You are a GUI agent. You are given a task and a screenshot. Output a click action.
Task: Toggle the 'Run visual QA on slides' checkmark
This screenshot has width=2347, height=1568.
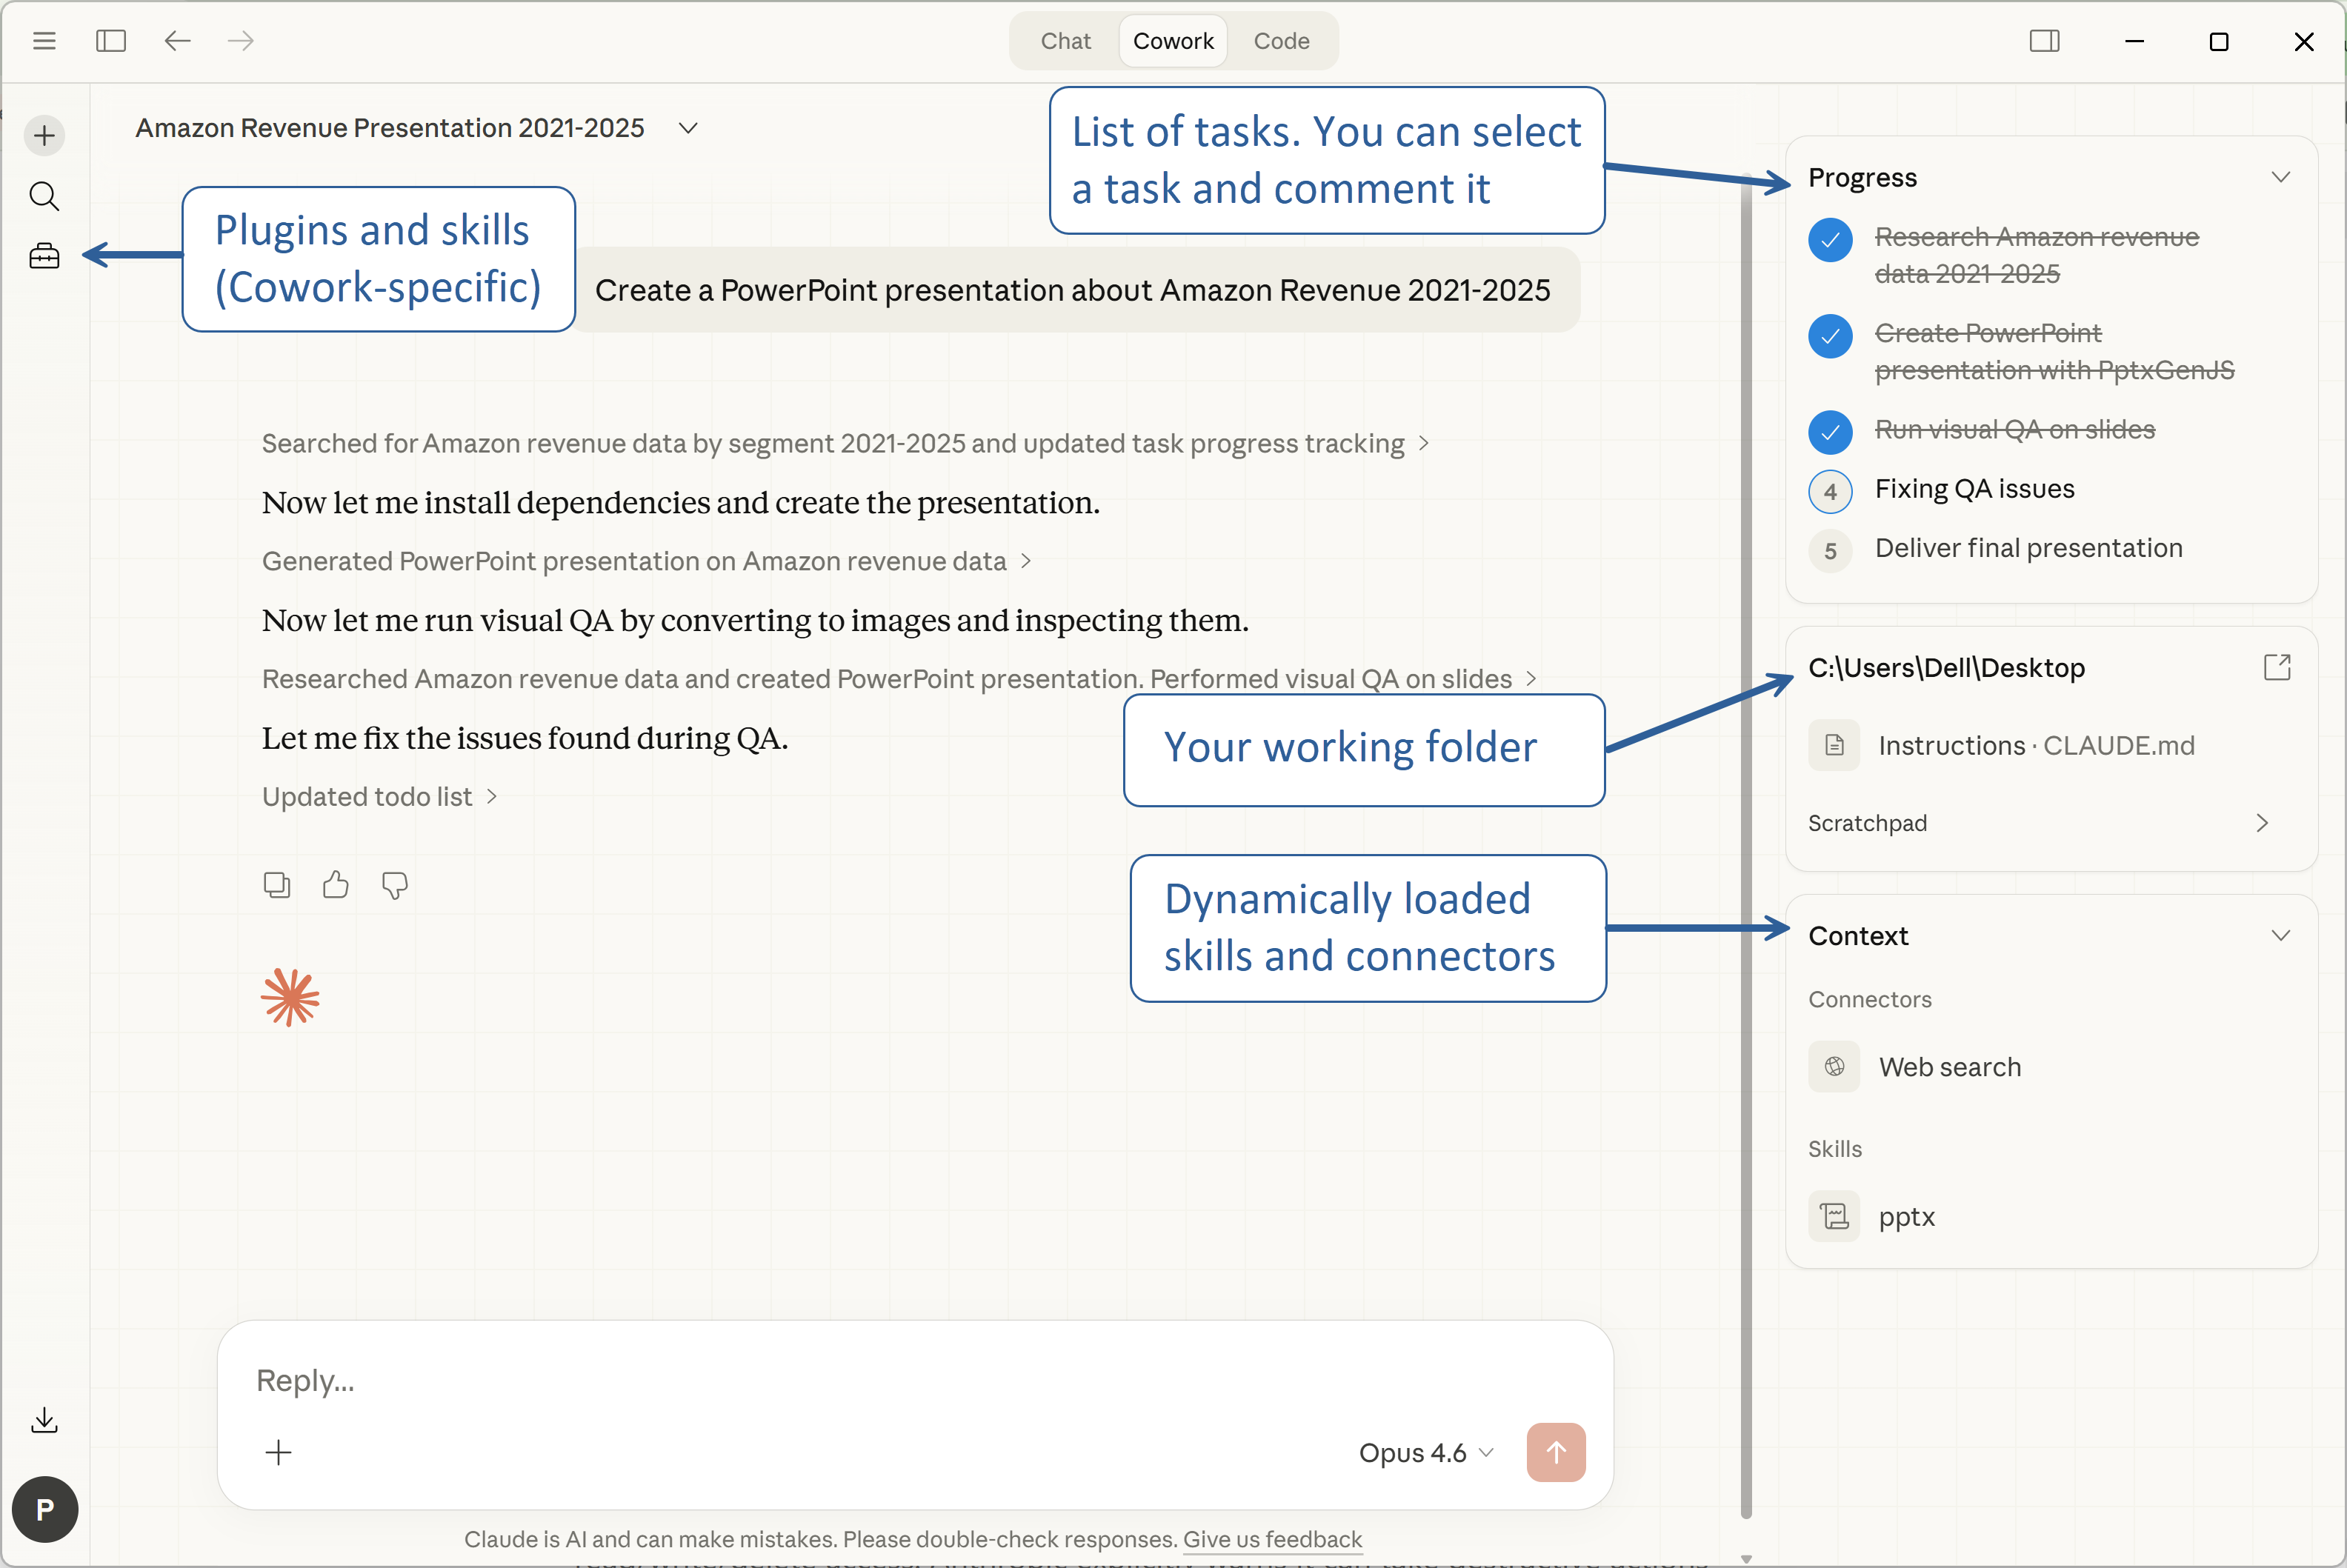1830,432
